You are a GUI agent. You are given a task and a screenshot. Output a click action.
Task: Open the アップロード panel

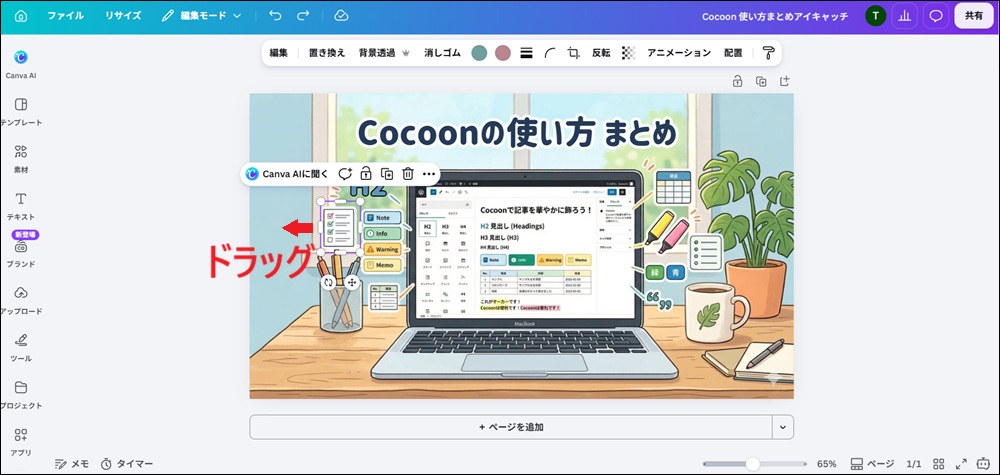click(21, 300)
